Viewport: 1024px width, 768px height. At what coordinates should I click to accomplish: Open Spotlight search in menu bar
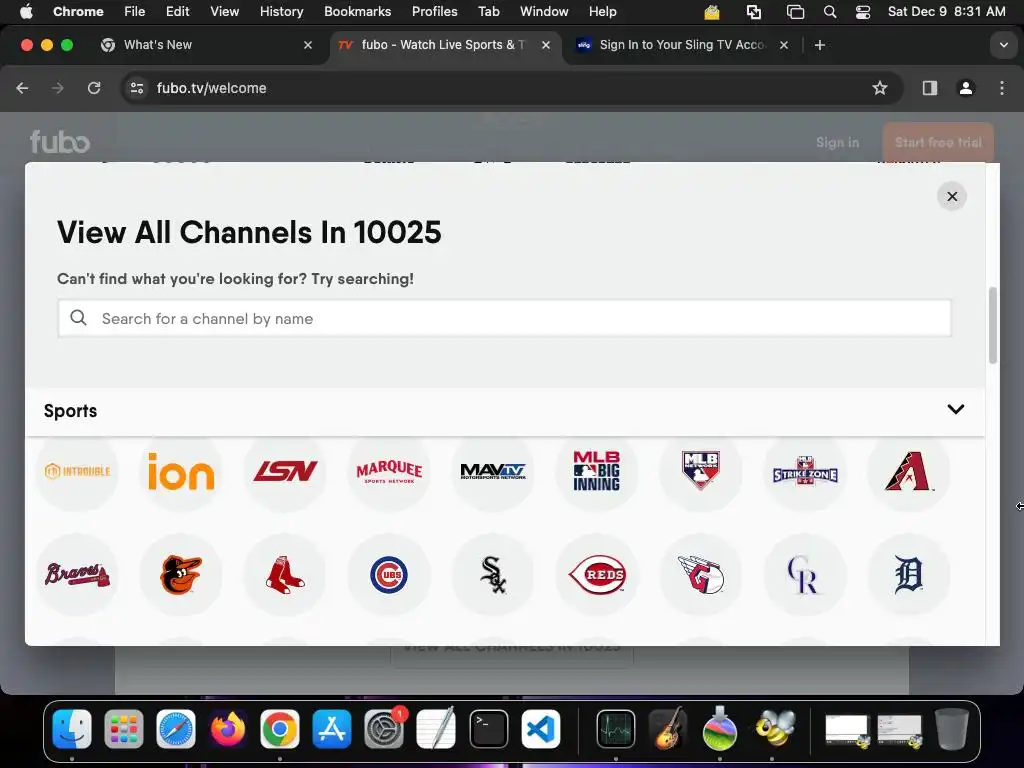(x=829, y=12)
